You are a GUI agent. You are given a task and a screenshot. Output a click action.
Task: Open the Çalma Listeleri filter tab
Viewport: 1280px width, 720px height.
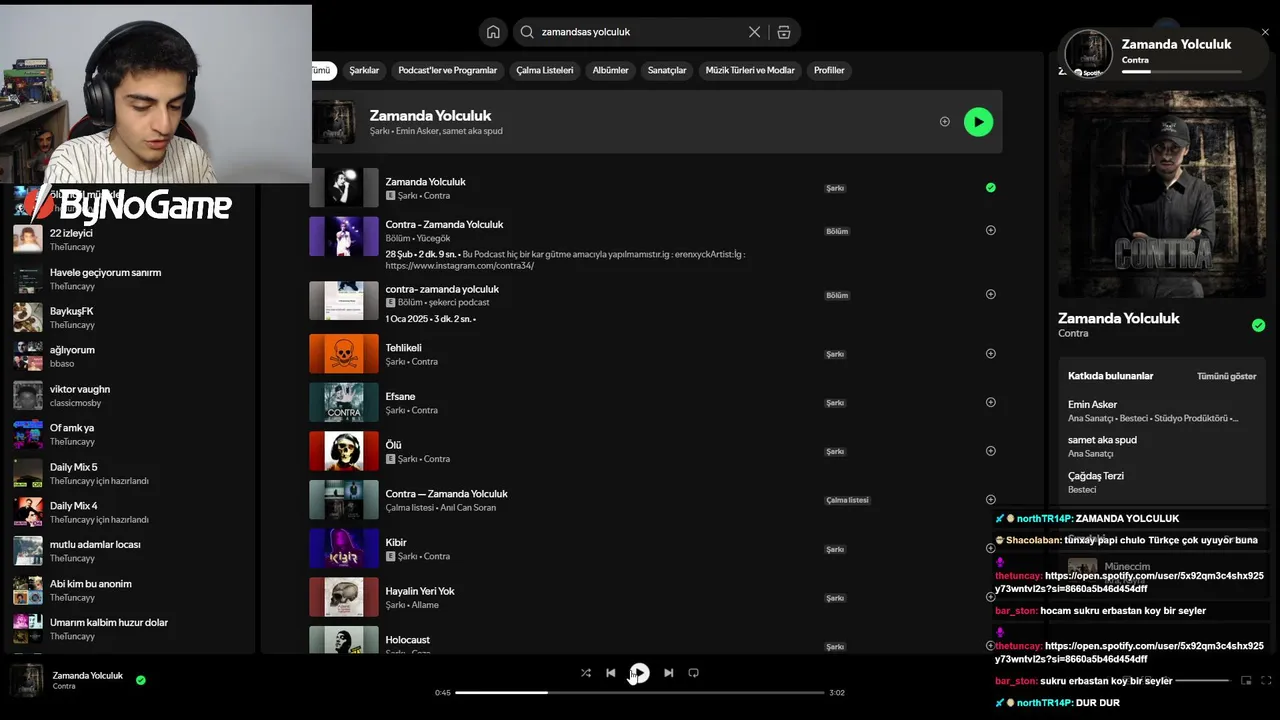pyautogui.click(x=545, y=70)
